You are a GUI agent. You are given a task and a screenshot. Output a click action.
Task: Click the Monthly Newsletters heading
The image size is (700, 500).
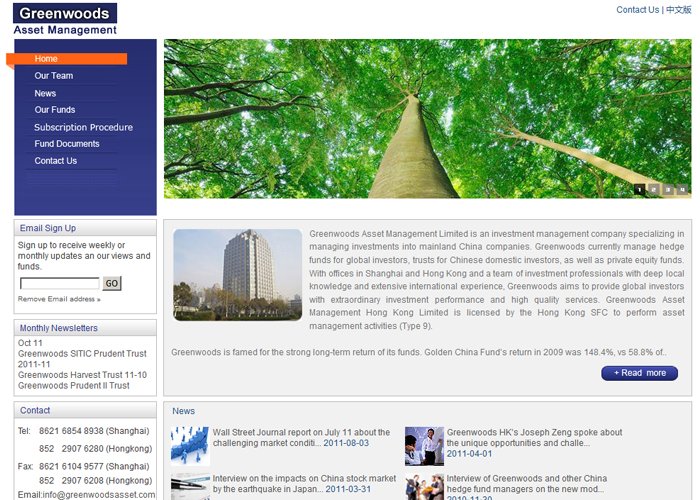58,328
